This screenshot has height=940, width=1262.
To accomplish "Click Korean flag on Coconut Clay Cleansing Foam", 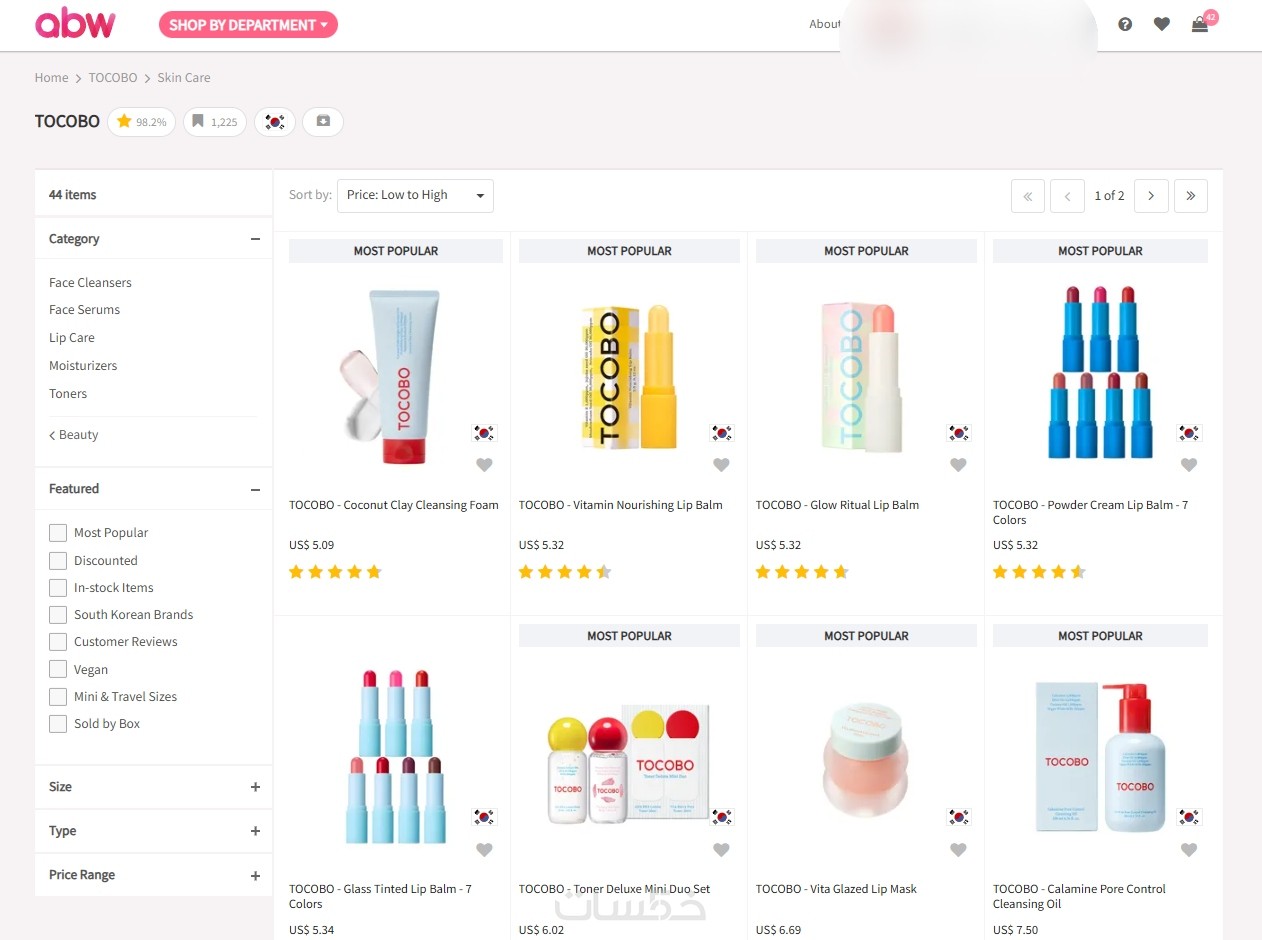I will pos(484,433).
